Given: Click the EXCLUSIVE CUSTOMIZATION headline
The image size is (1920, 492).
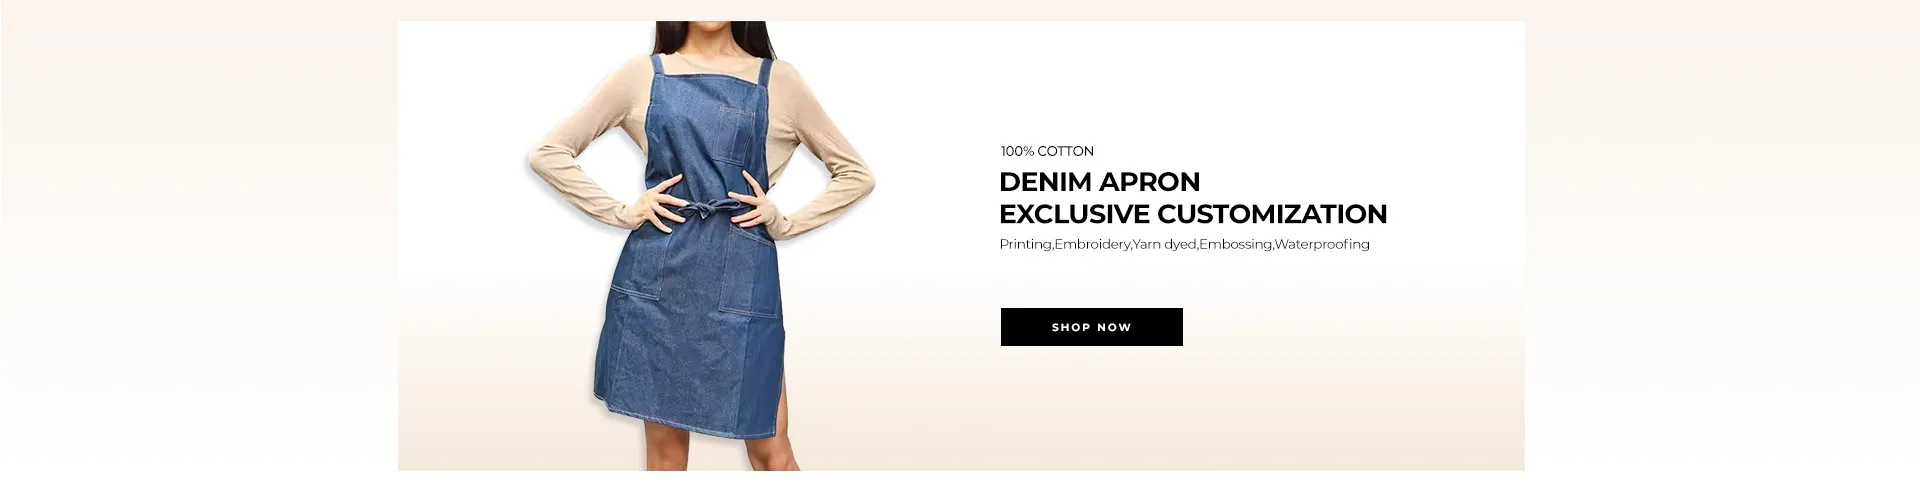Looking at the screenshot, I should 1193,214.
